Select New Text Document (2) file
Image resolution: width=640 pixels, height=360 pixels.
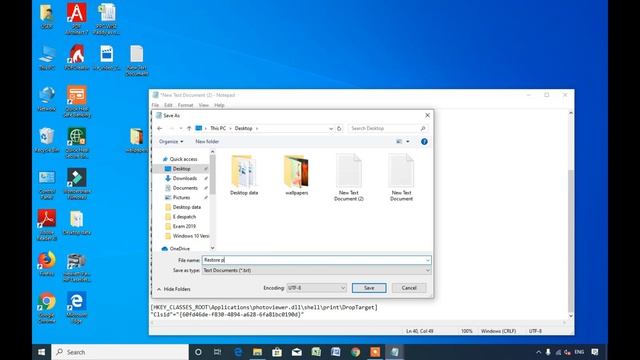pos(349,178)
